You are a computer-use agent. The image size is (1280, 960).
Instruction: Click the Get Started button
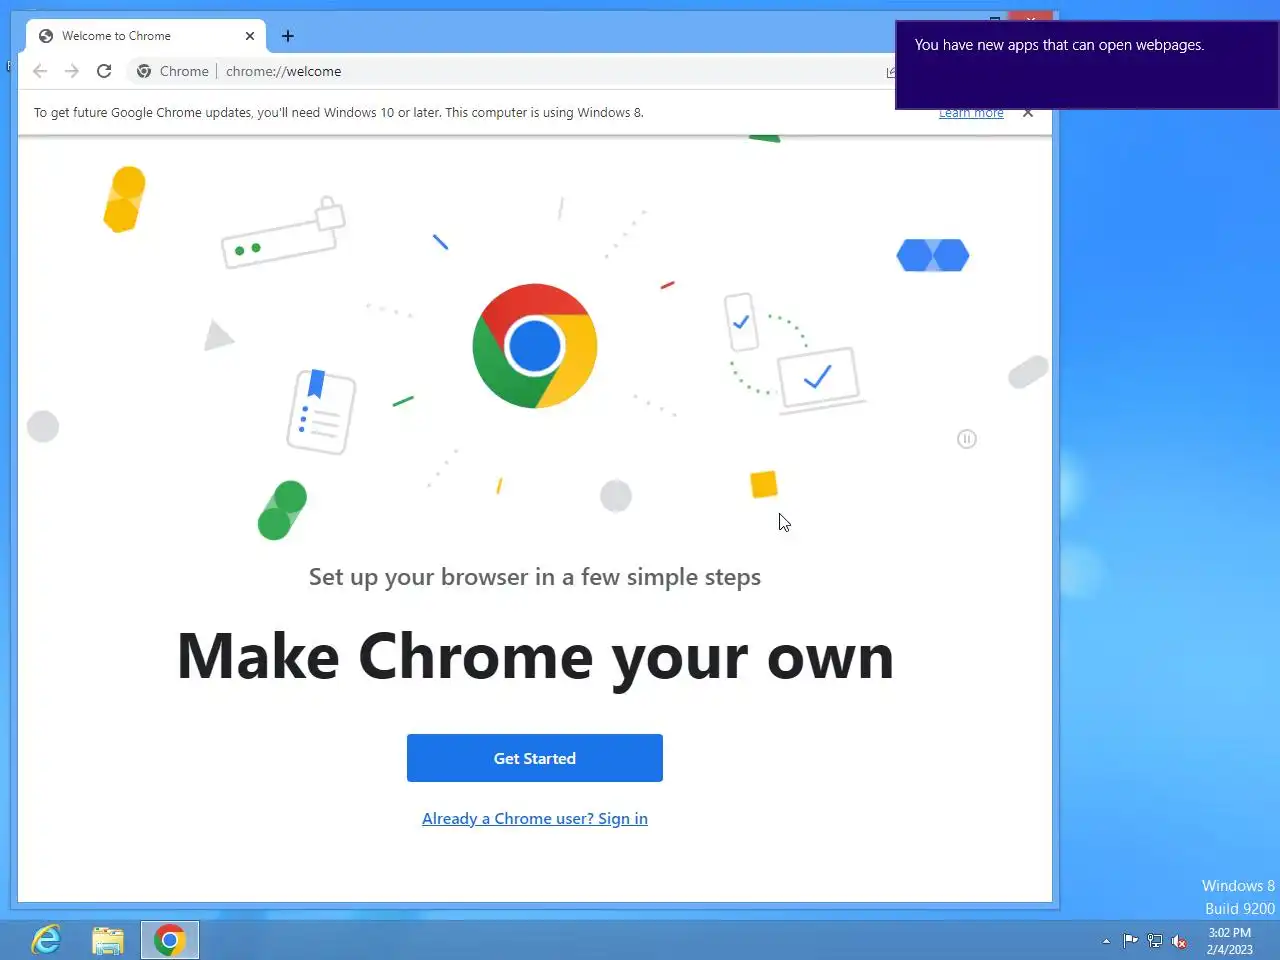point(534,758)
